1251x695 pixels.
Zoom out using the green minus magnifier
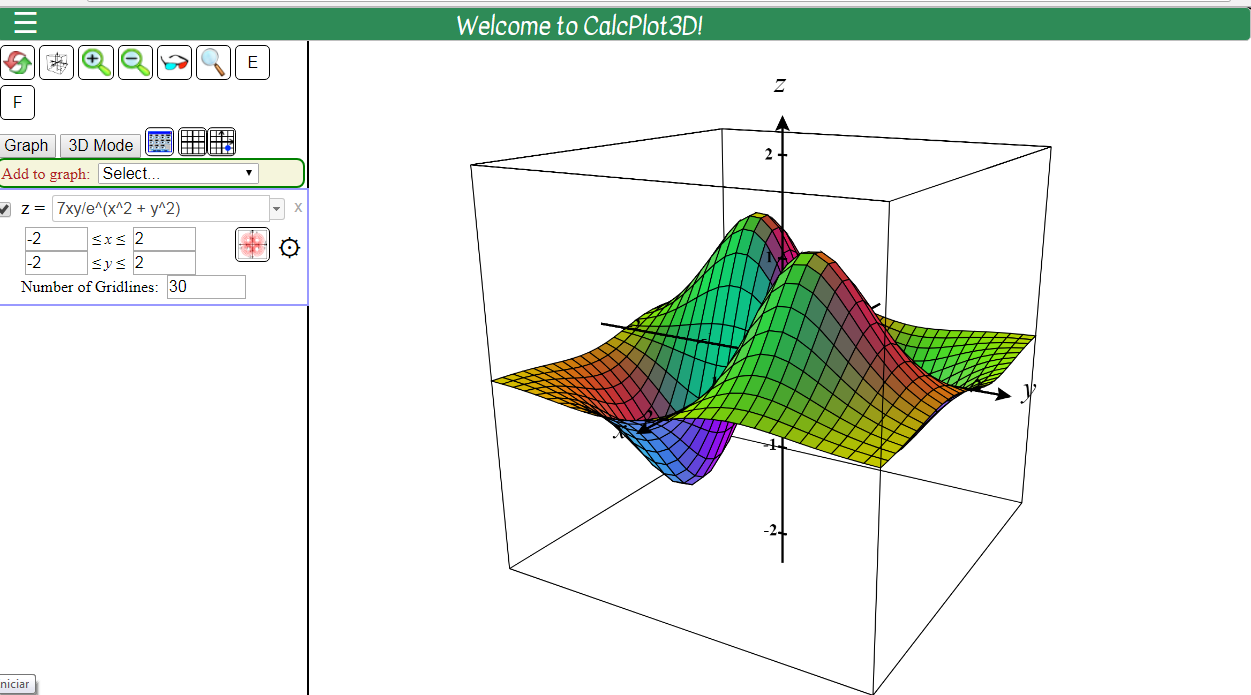click(x=134, y=62)
